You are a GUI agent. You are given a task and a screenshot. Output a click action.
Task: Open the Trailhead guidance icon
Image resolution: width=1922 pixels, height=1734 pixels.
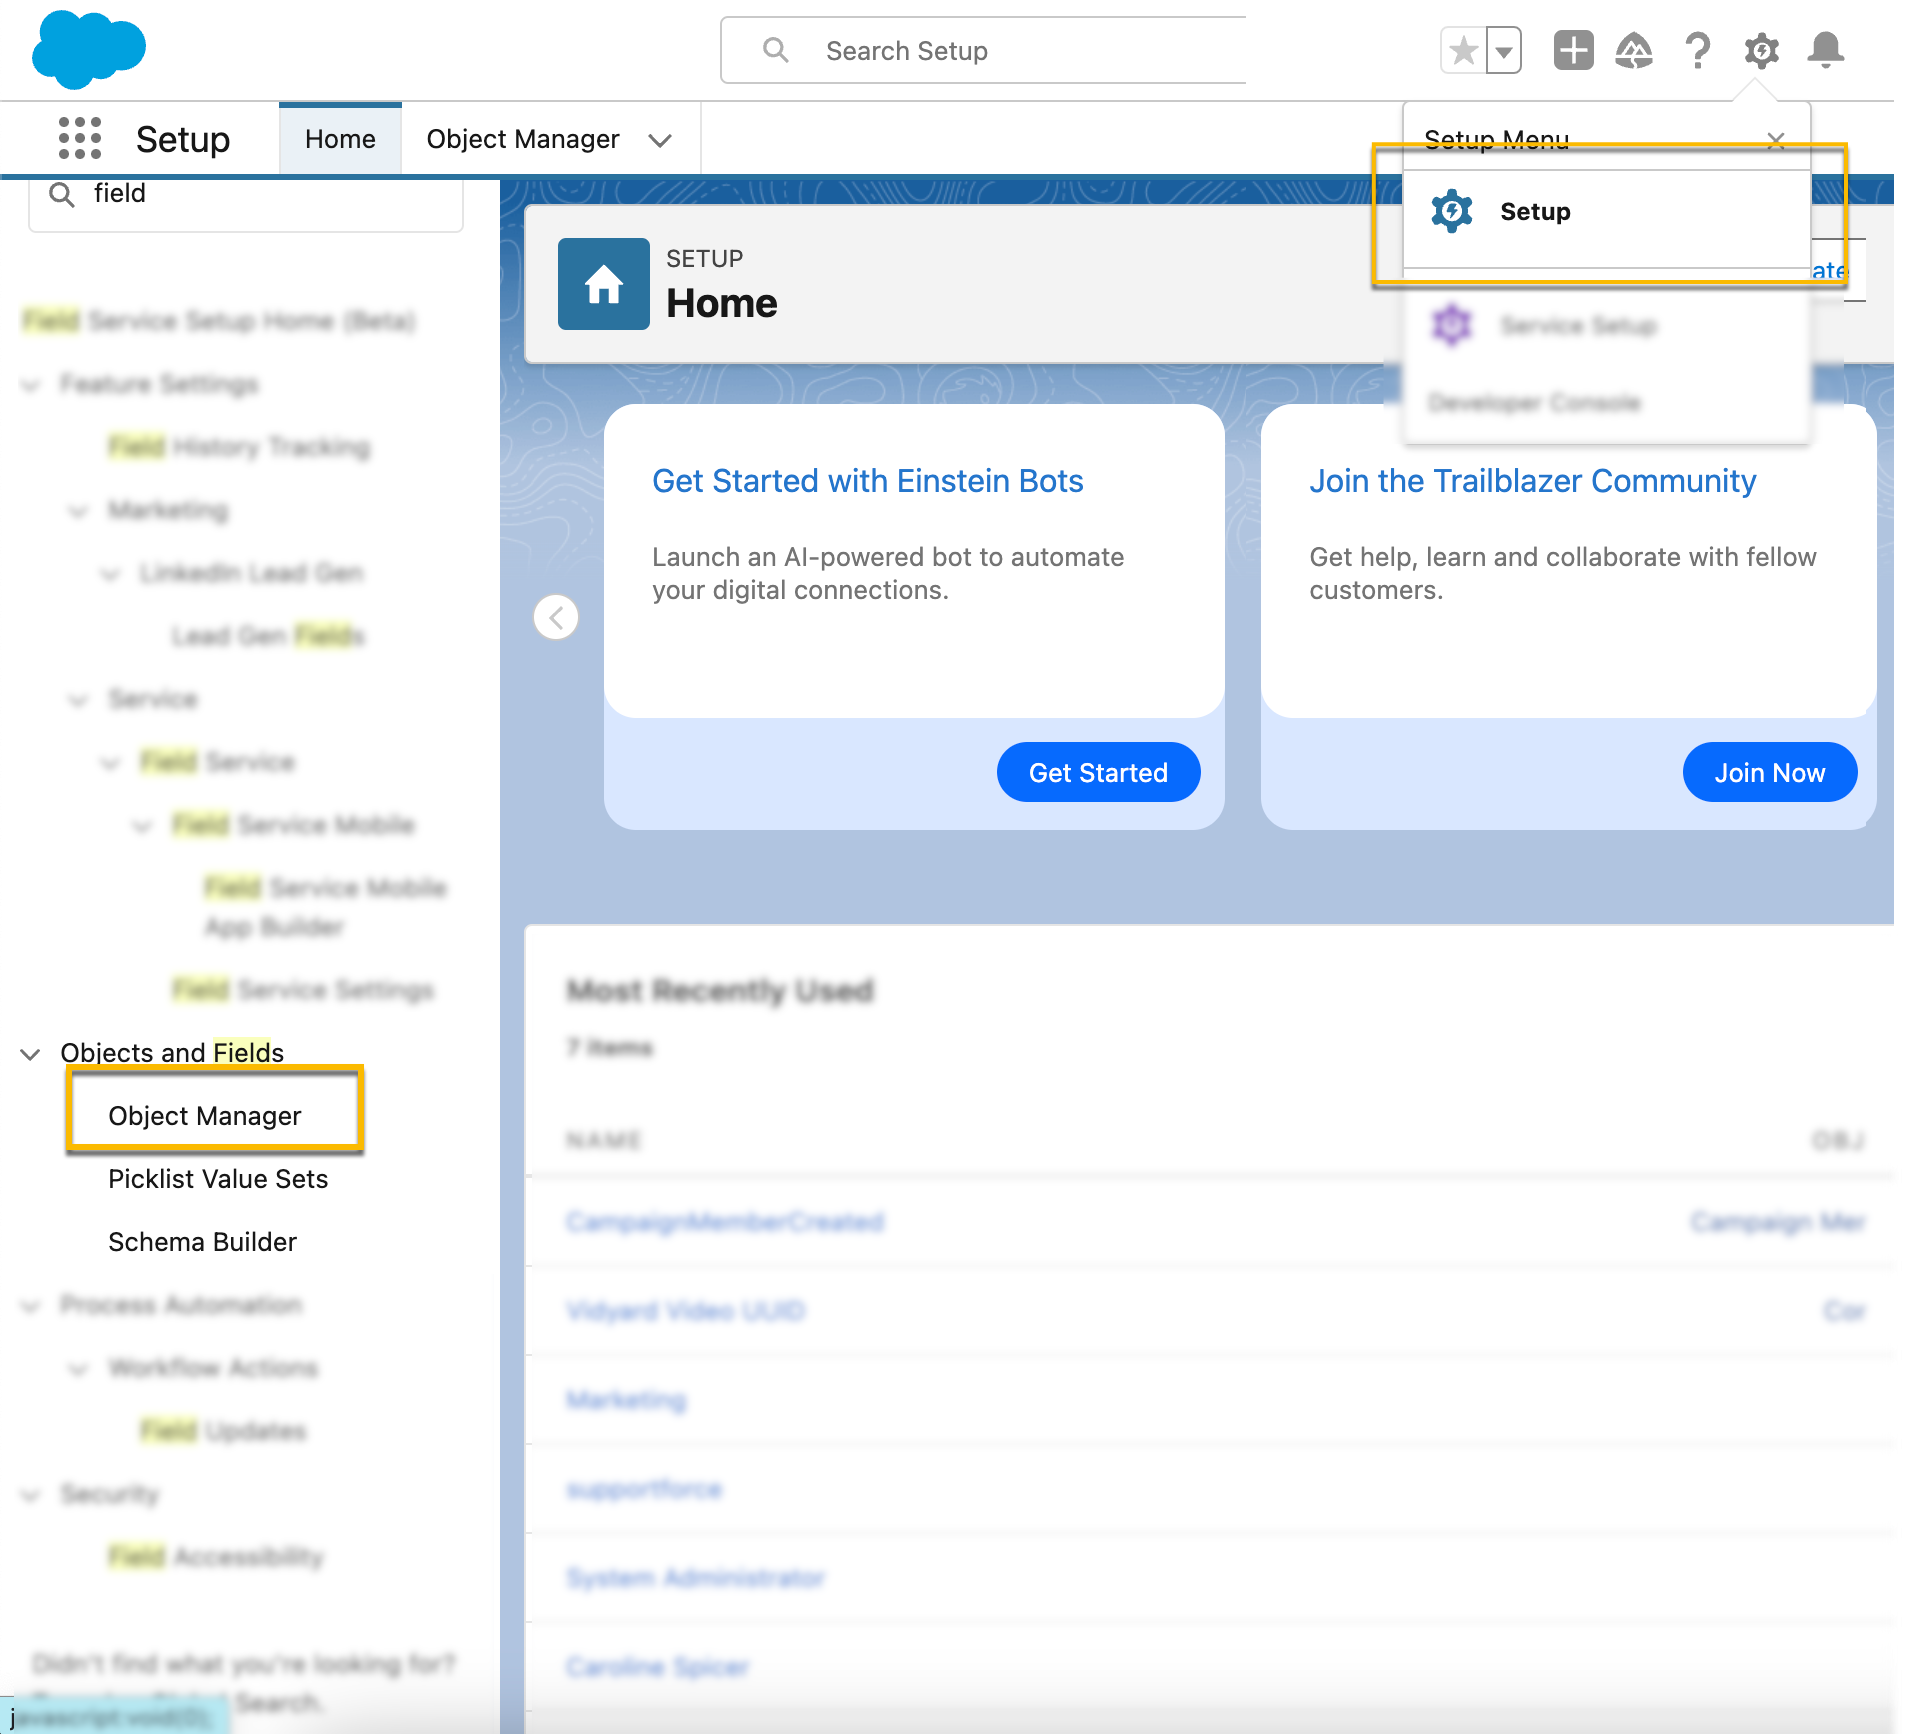pos(1634,50)
